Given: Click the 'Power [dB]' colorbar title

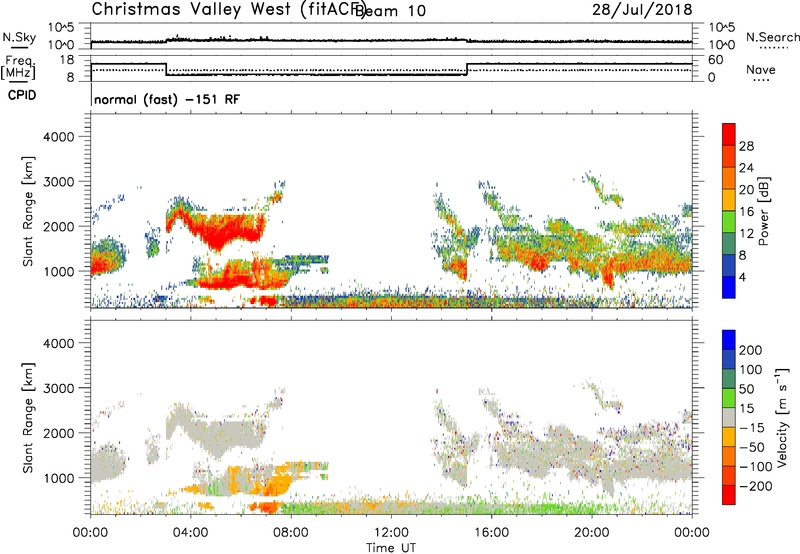Looking at the screenshot, I should click(763, 211).
